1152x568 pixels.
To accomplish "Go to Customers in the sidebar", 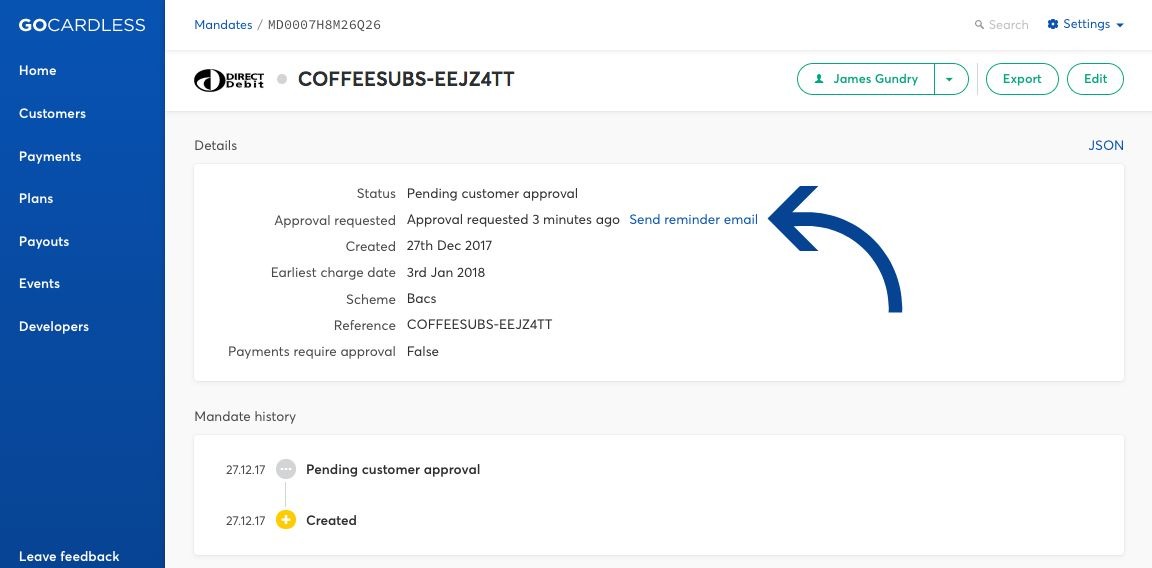I will (x=52, y=114).
